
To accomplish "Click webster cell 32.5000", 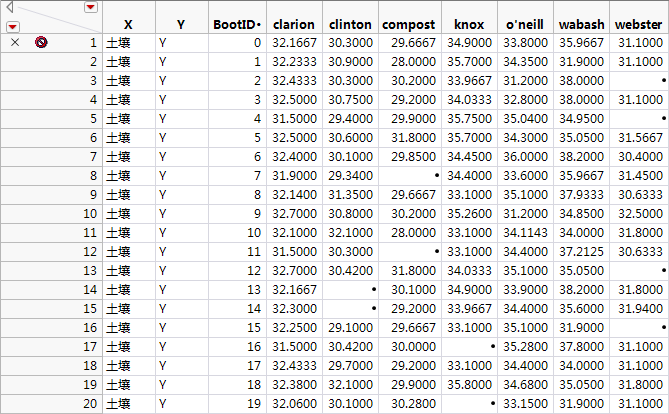I will pos(640,213).
